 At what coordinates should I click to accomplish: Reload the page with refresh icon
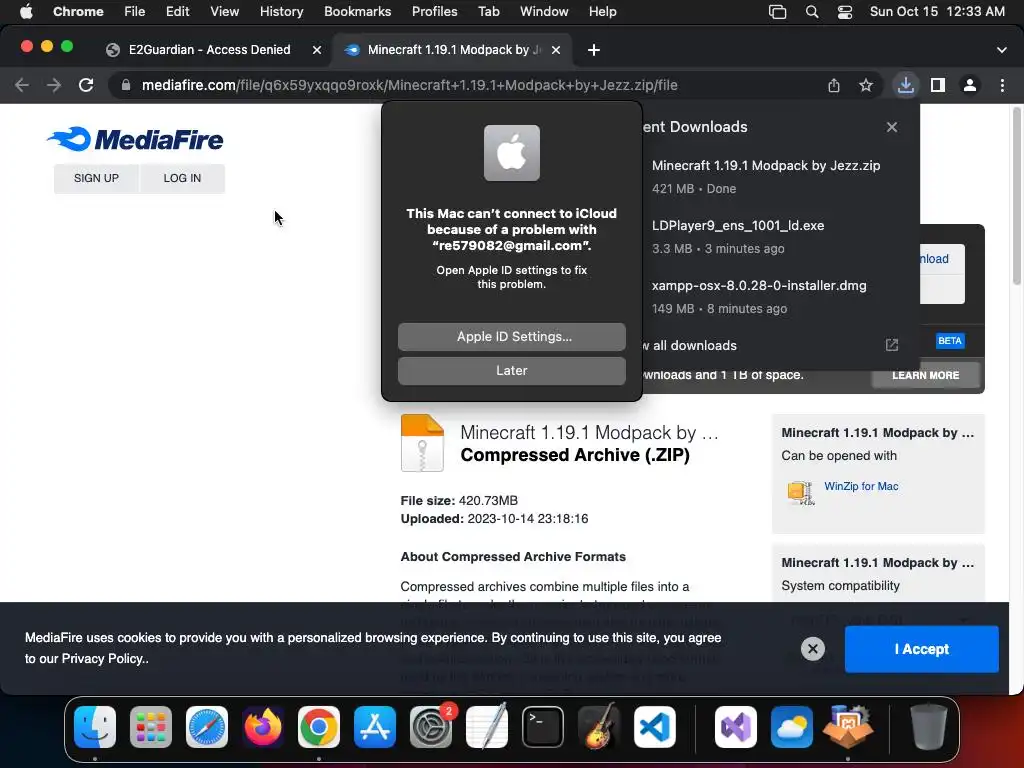pos(86,86)
